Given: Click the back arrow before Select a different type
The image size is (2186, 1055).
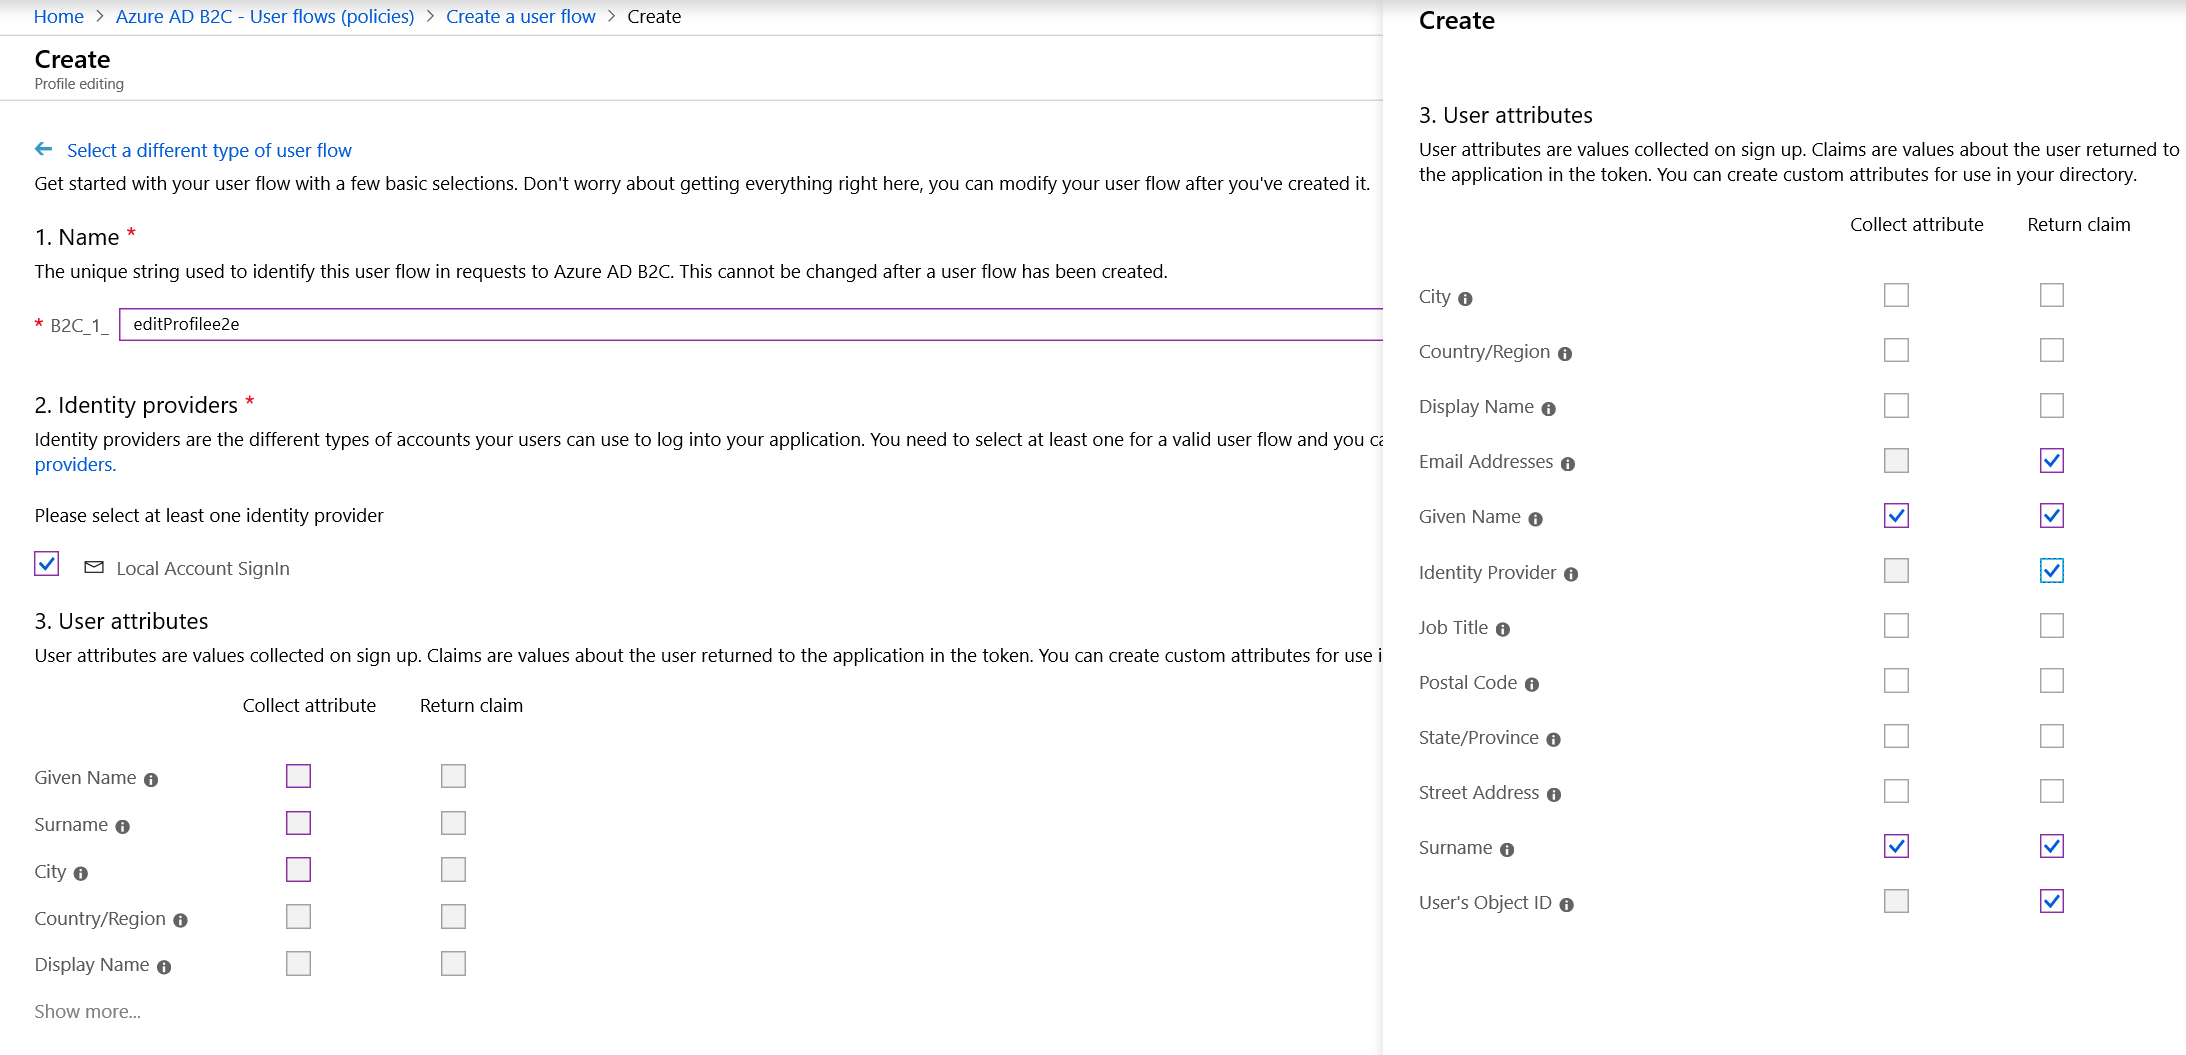Looking at the screenshot, I should 44,149.
